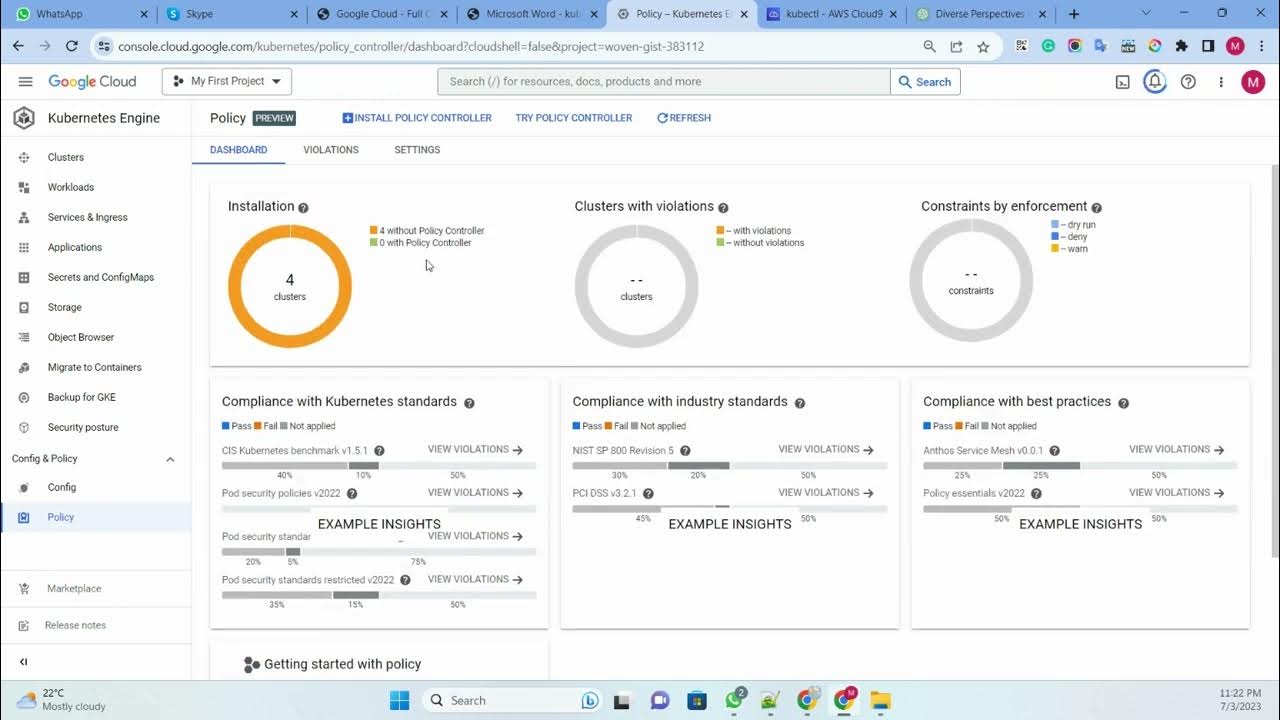View violations for PCI DSS v3.2.1
The width and height of the screenshot is (1280, 720).
826,493
